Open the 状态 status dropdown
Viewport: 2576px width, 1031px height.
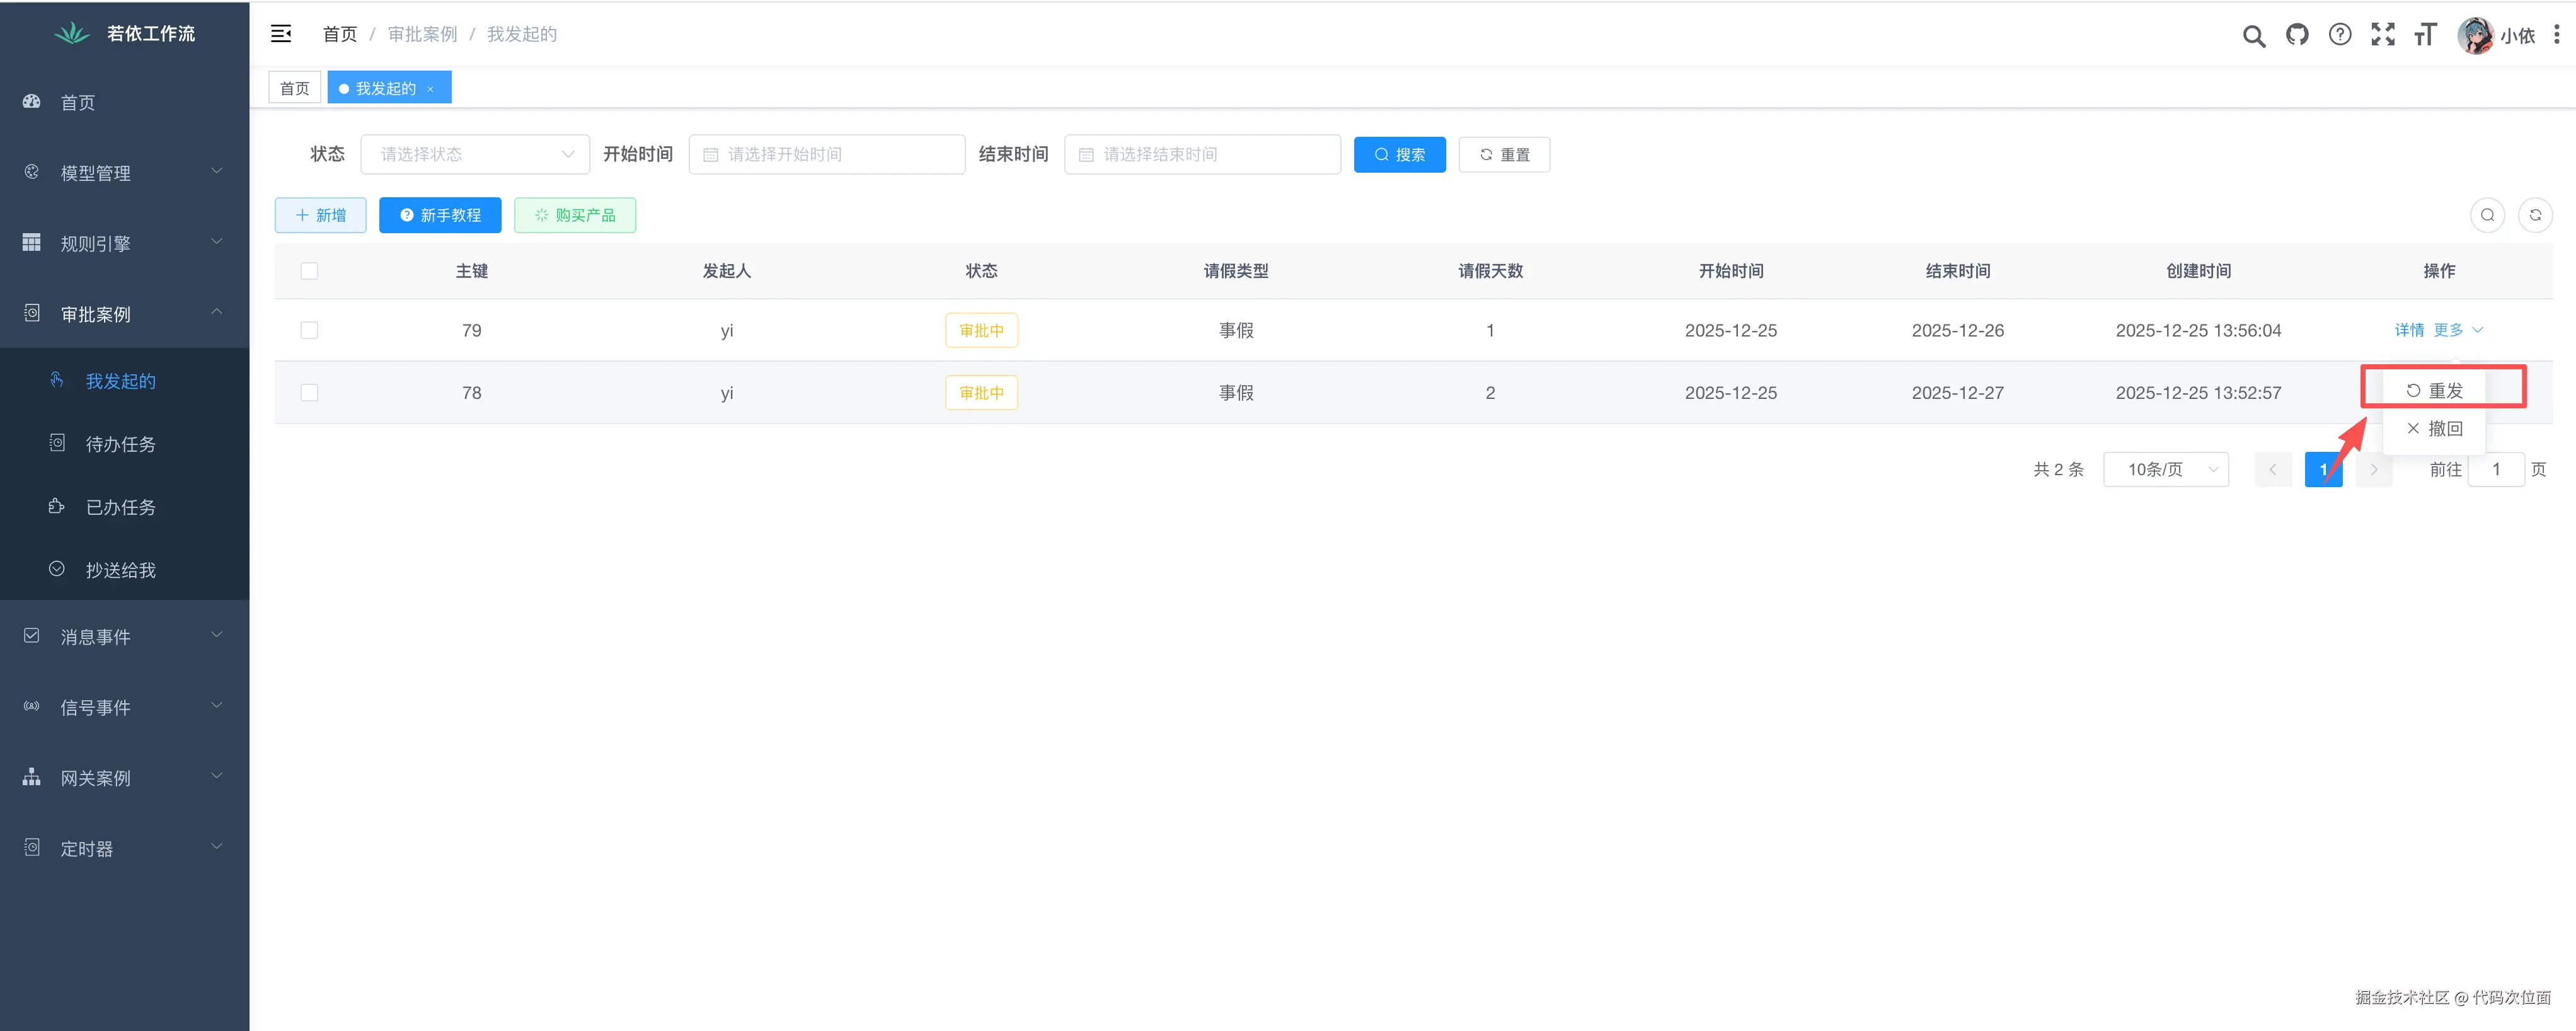(x=475, y=154)
